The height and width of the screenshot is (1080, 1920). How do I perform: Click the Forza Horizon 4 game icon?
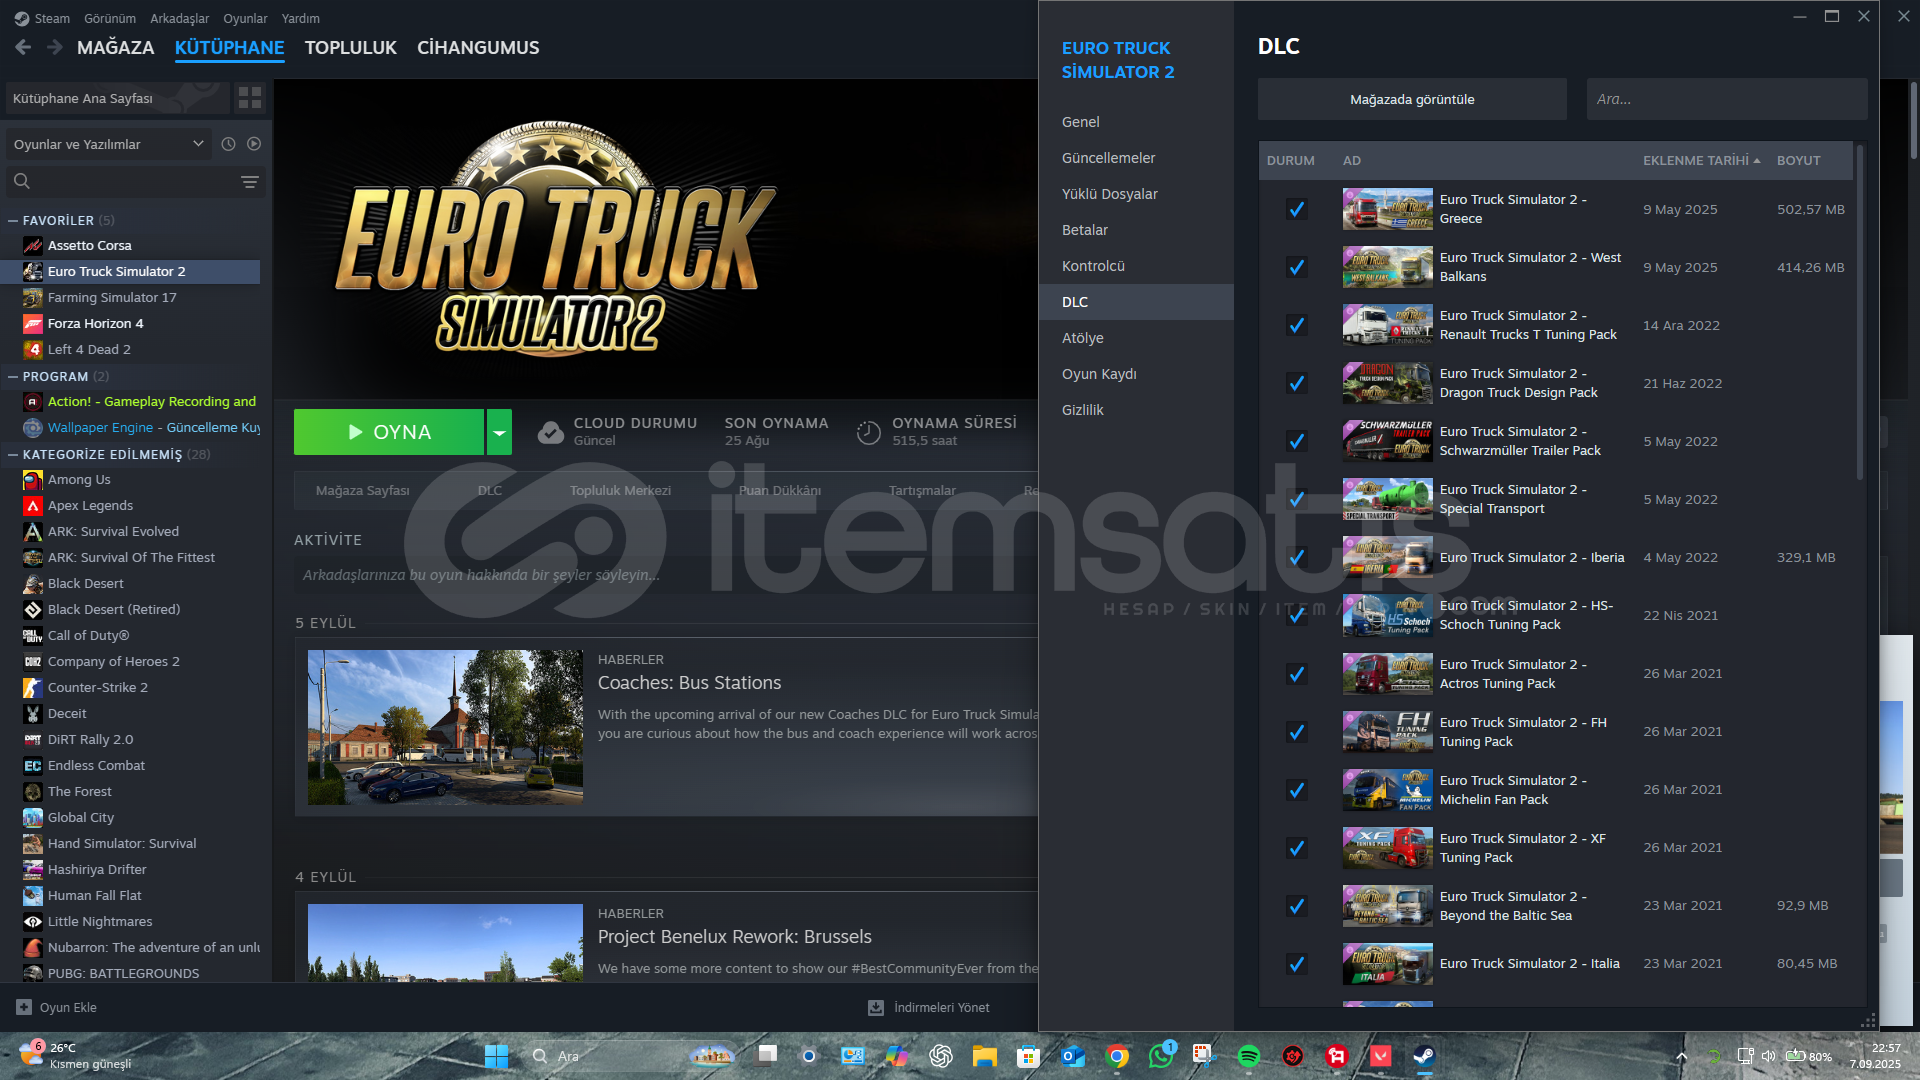coord(33,323)
